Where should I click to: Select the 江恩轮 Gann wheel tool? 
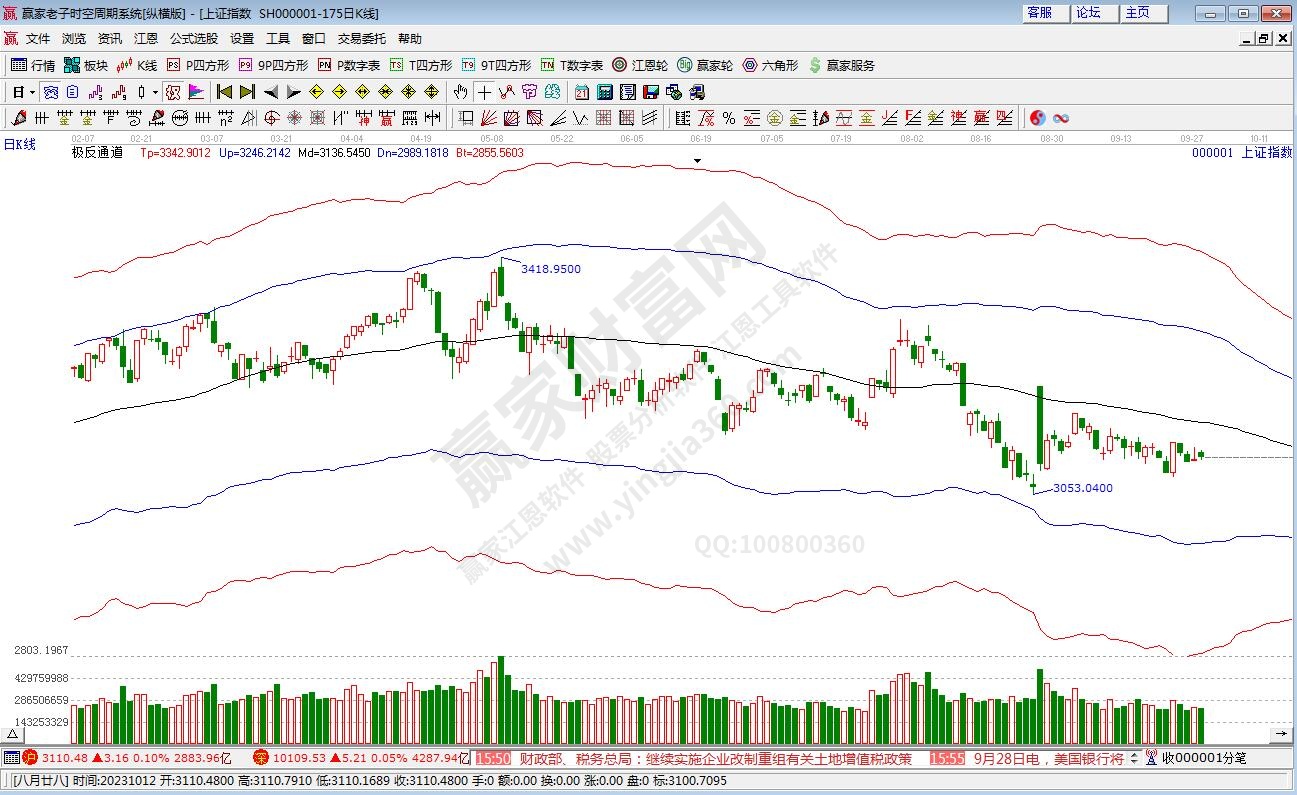pos(640,66)
